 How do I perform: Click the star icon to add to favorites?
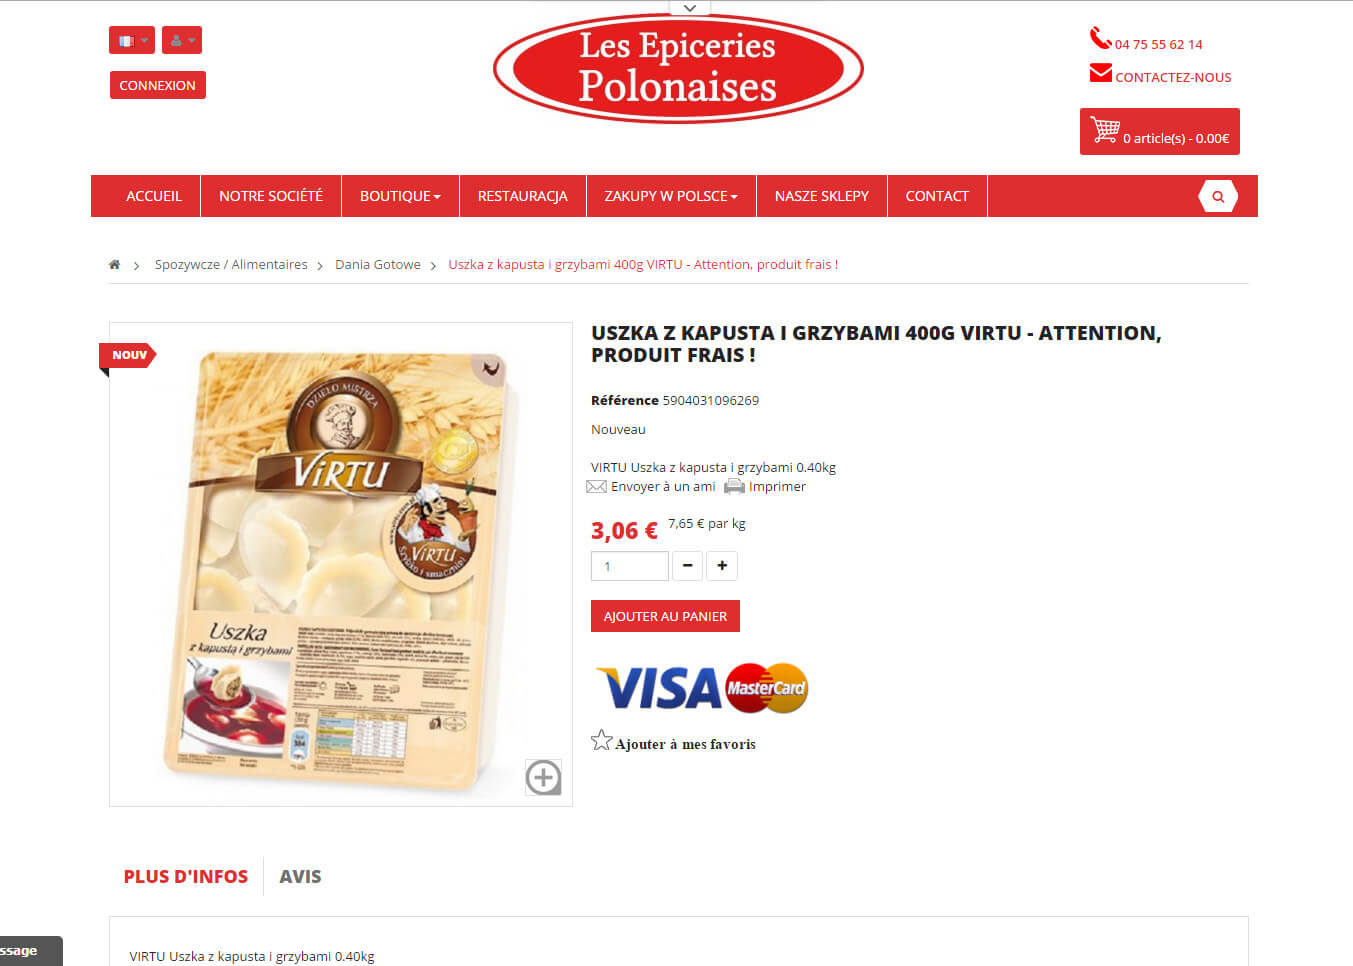(x=601, y=740)
